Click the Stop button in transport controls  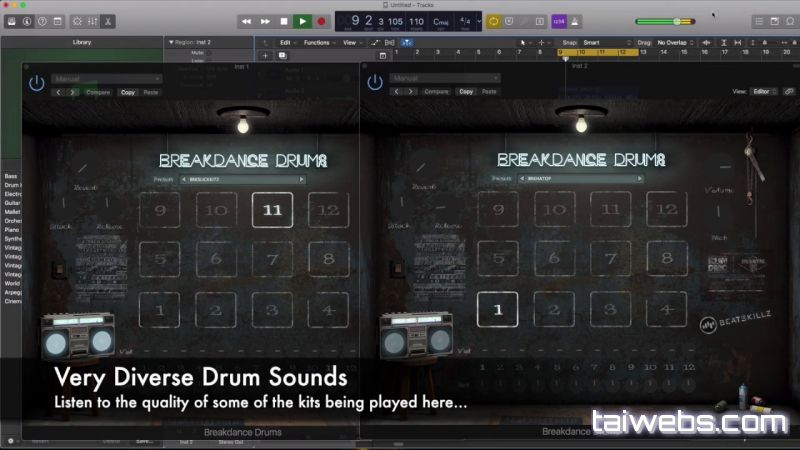point(284,21)
